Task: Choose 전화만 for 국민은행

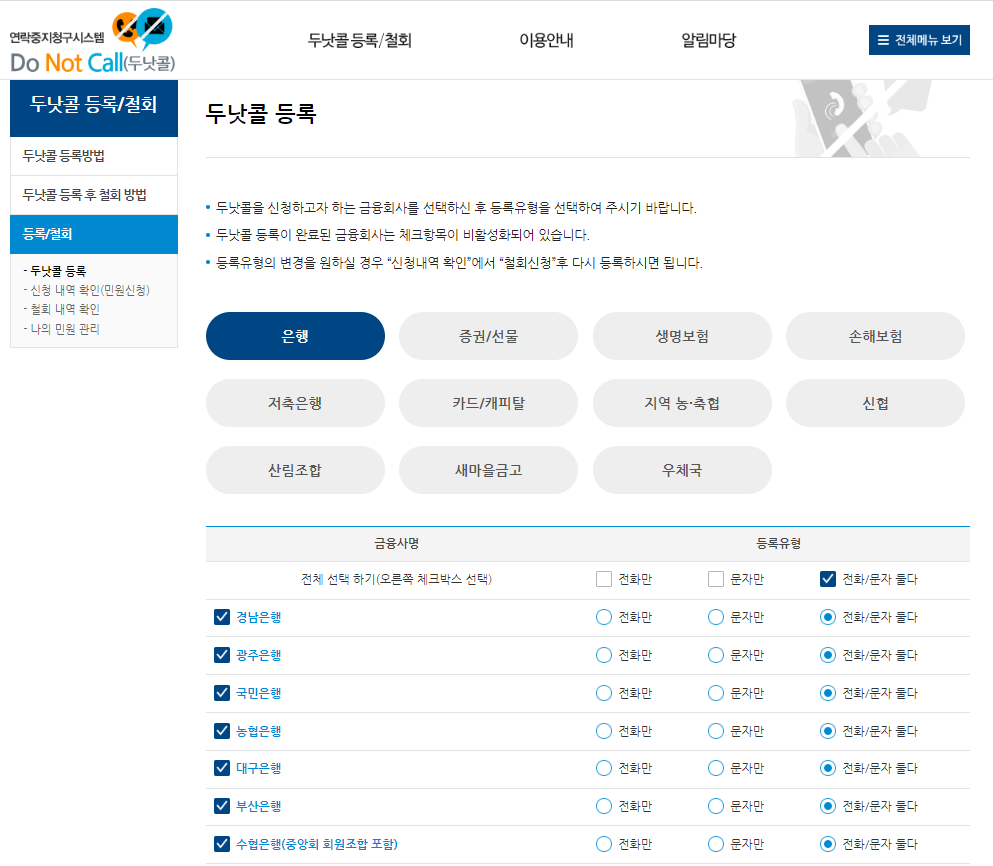Action: (604, 693)
